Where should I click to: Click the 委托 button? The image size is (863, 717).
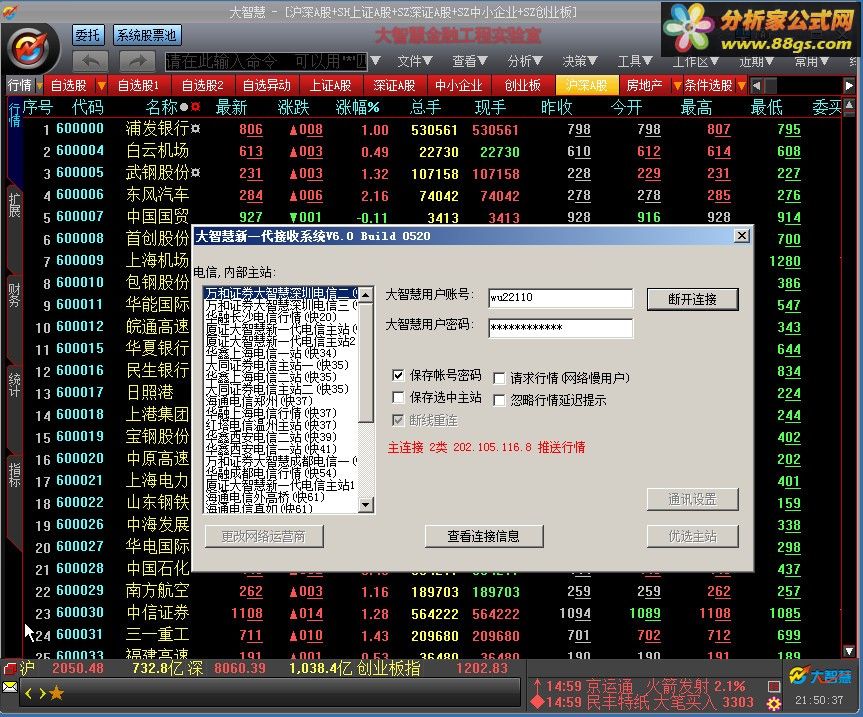88,35
